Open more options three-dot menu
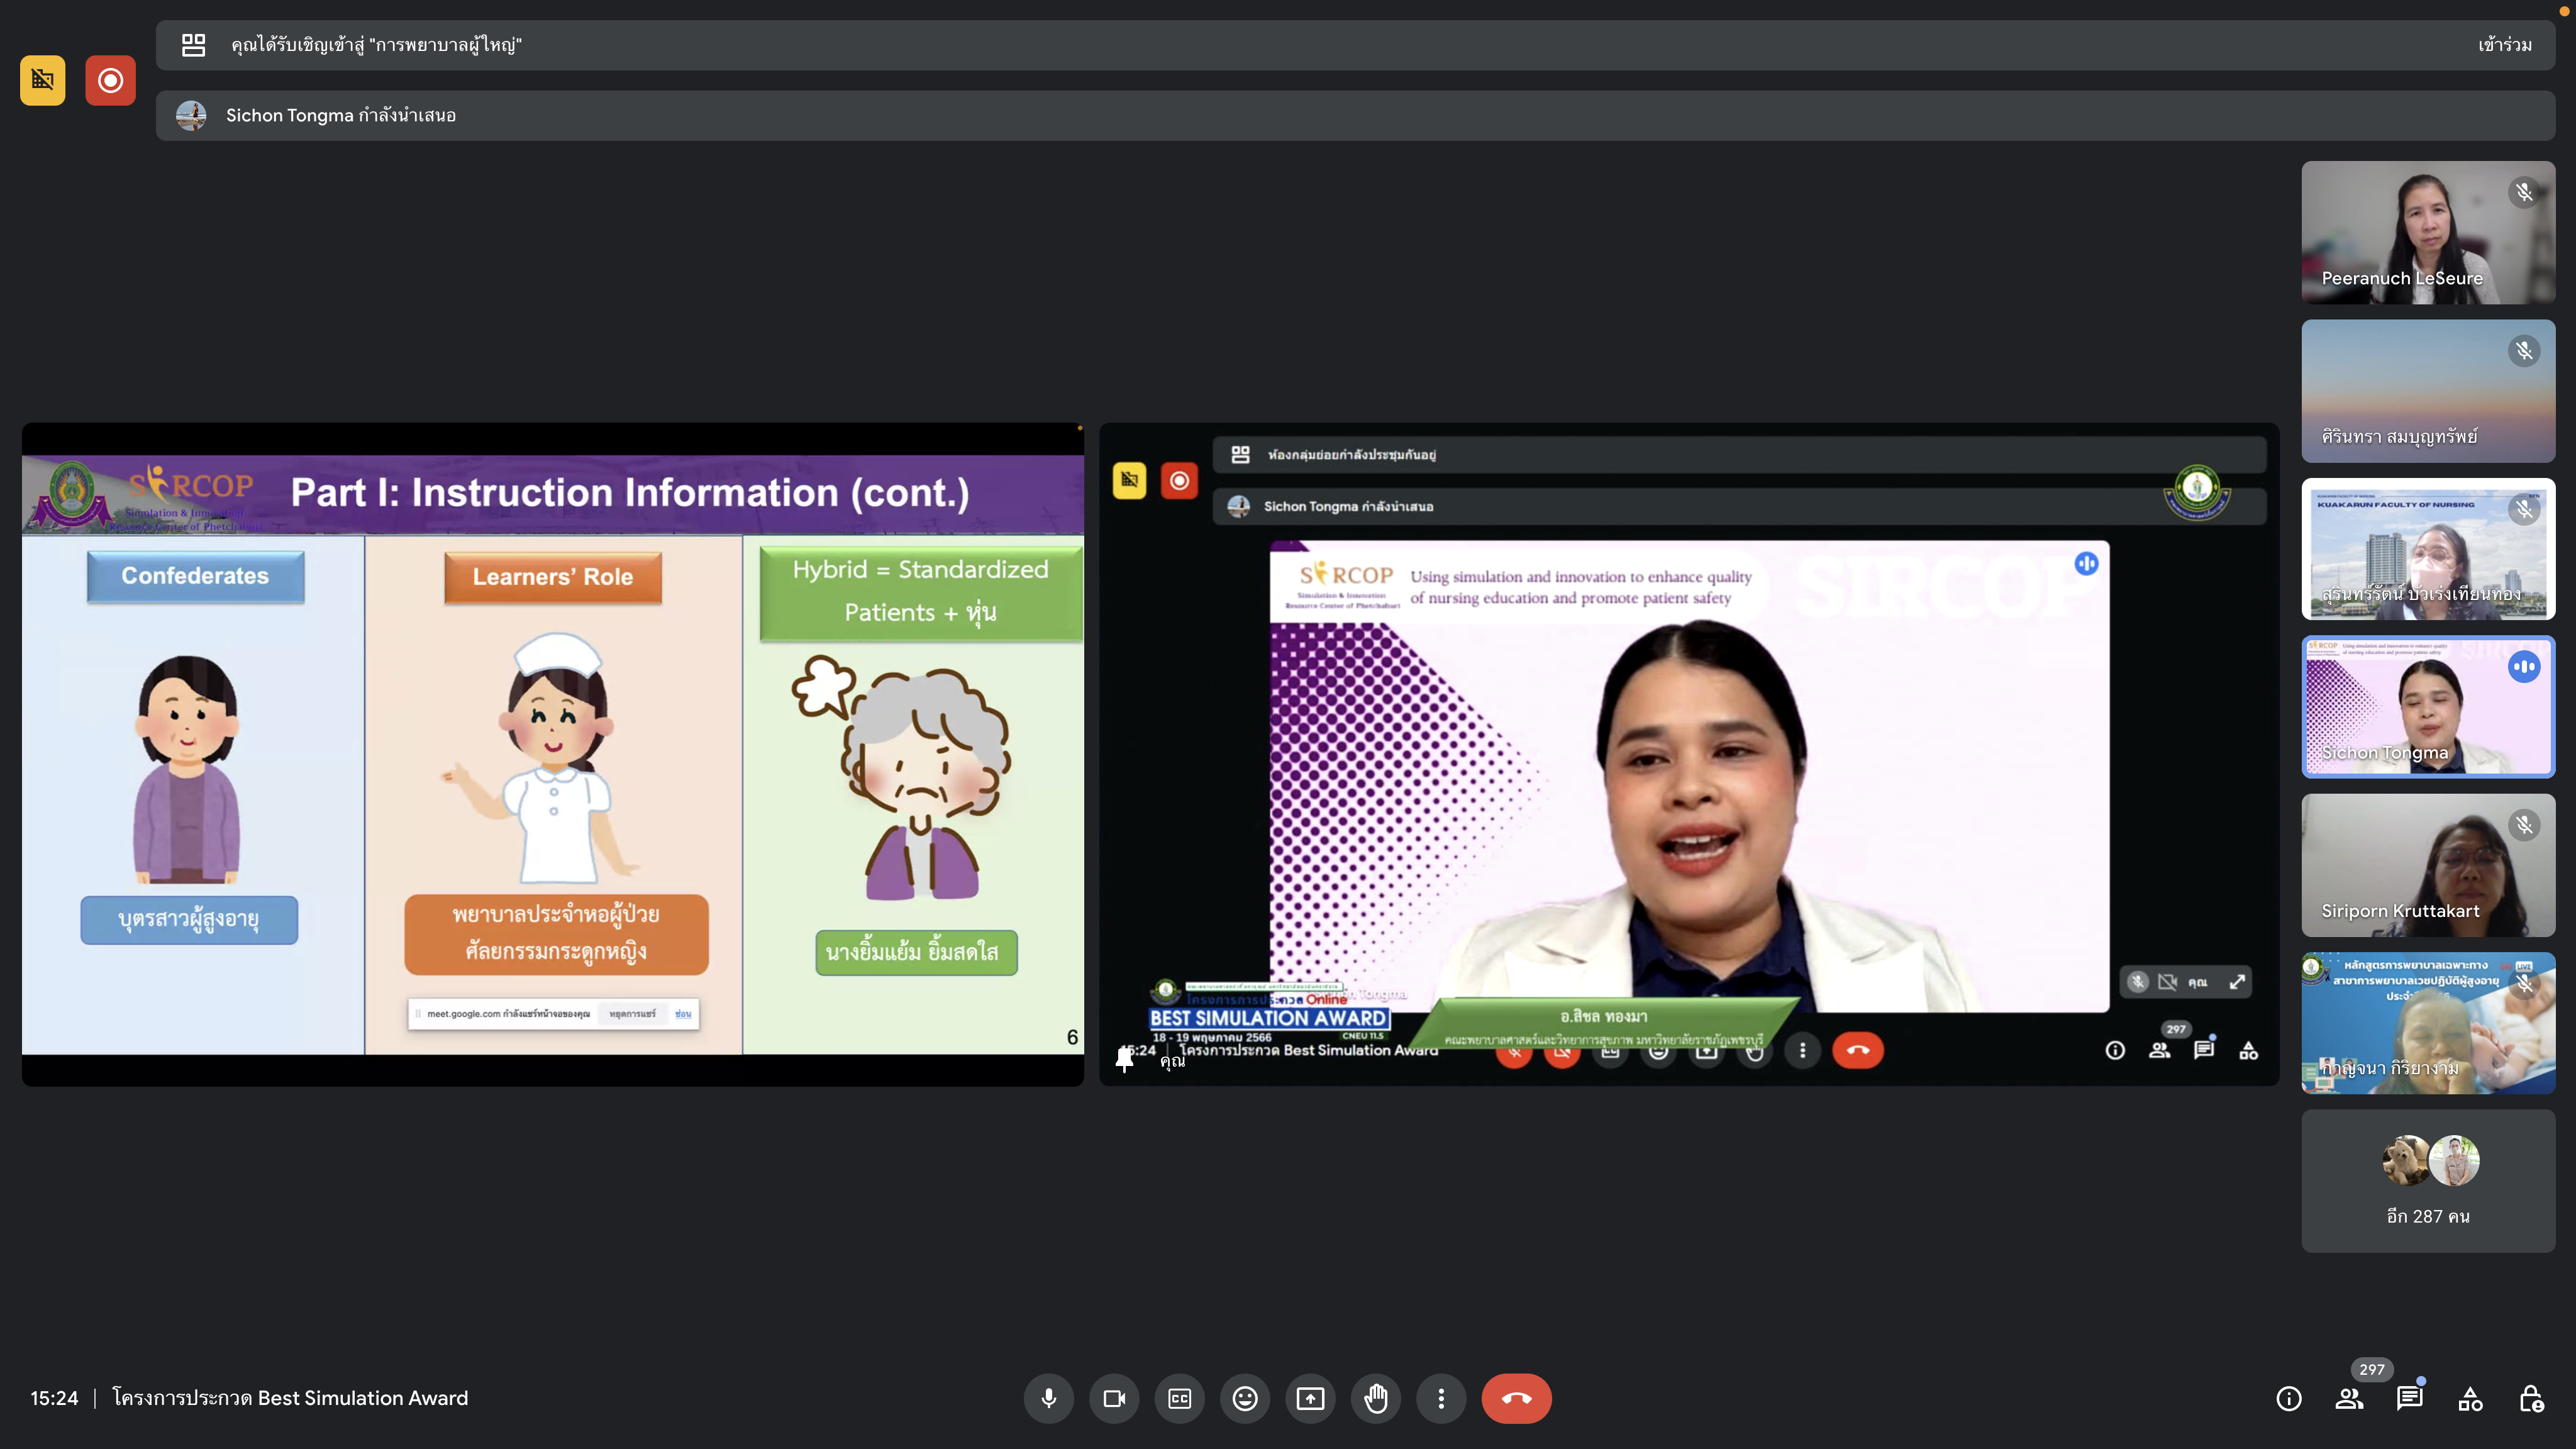The image size is (2576, 1449). pyautogui.click(x=1441, y=1398)
